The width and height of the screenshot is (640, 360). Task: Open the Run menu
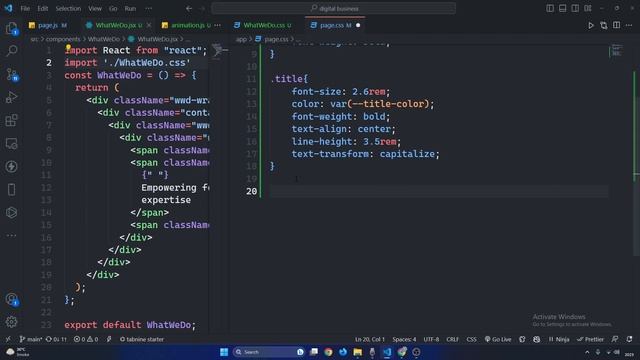(130, 8)
